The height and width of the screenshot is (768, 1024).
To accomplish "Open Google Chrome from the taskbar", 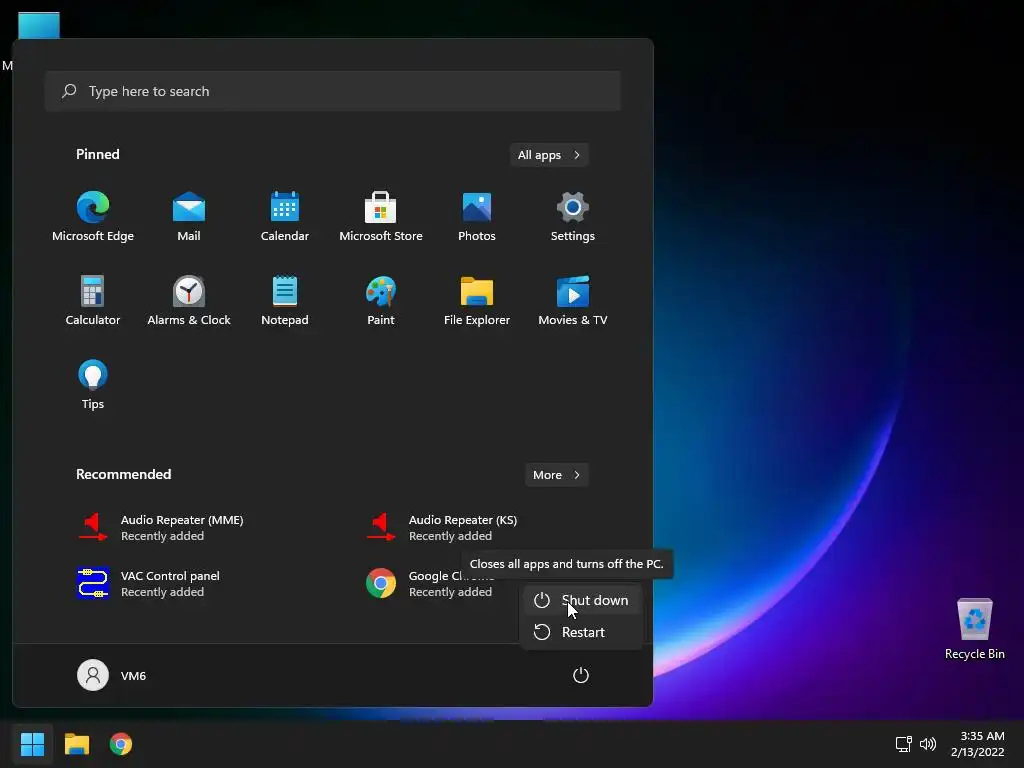I will click(121, 744).
